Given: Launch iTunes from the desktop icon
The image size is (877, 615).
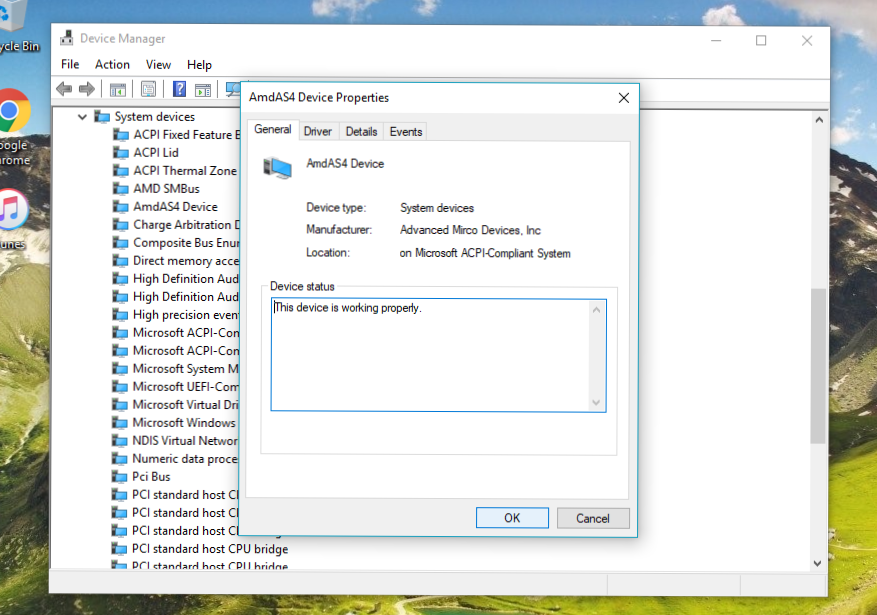Looking at the screenshot, I should (x=12, y=210).
